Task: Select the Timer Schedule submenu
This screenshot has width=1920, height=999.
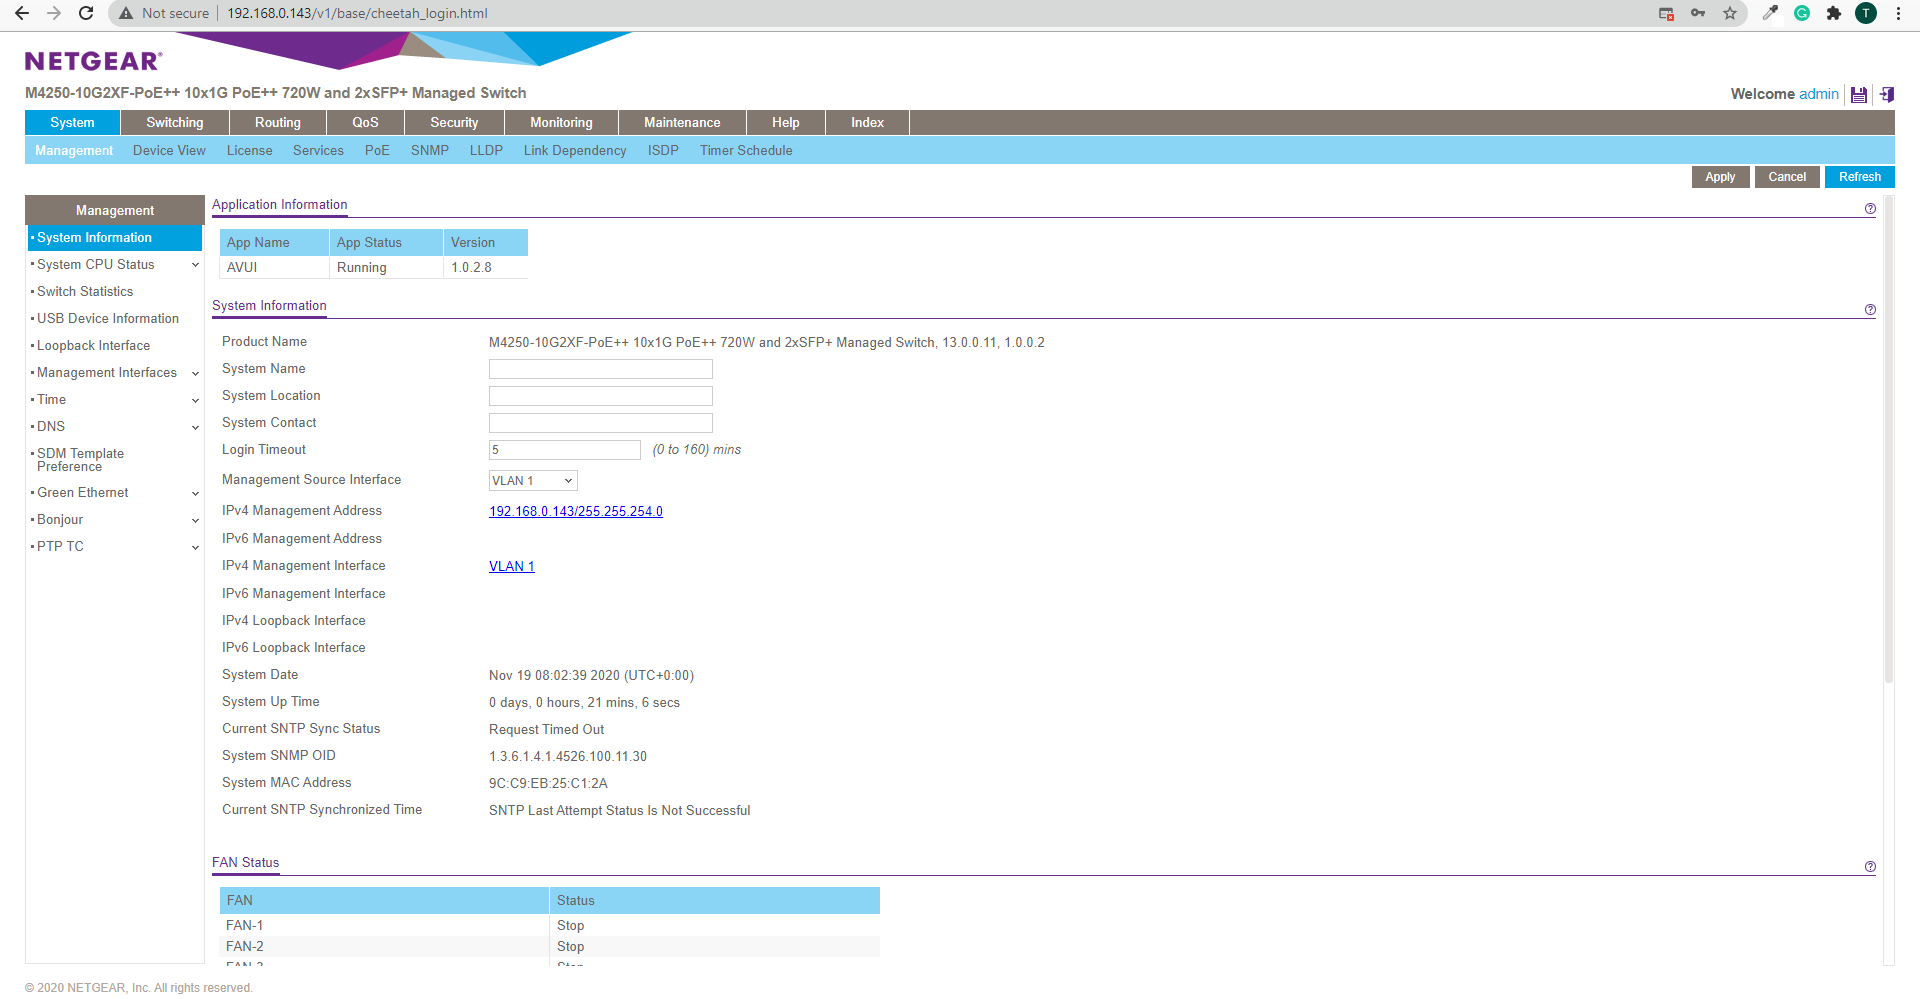Action: point(746,150)
